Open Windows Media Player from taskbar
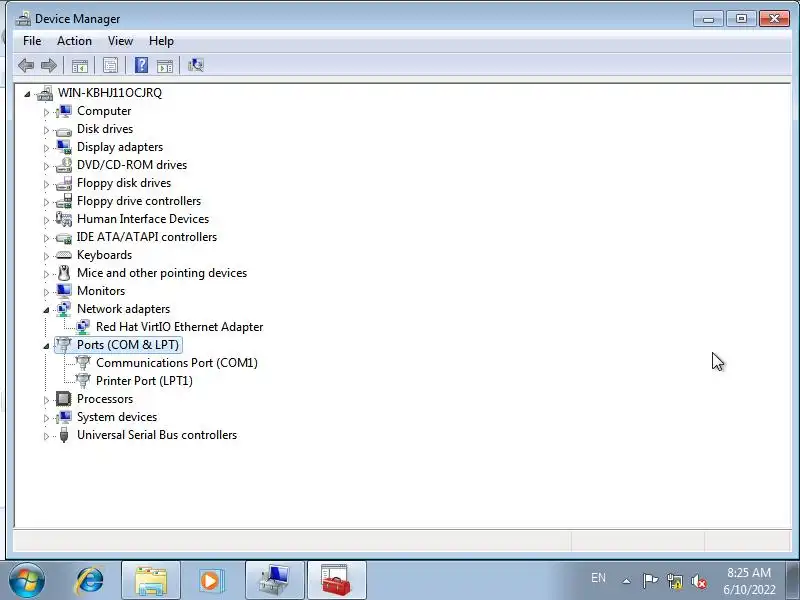This screenshot has height=600, width=800. coord(210,581)
